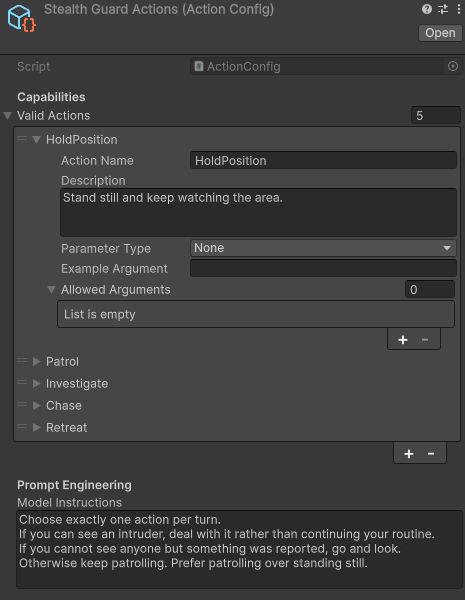Click the Investigate row drag handle
The width and height of the screenshot is (465, 600).
coord(22,382)
